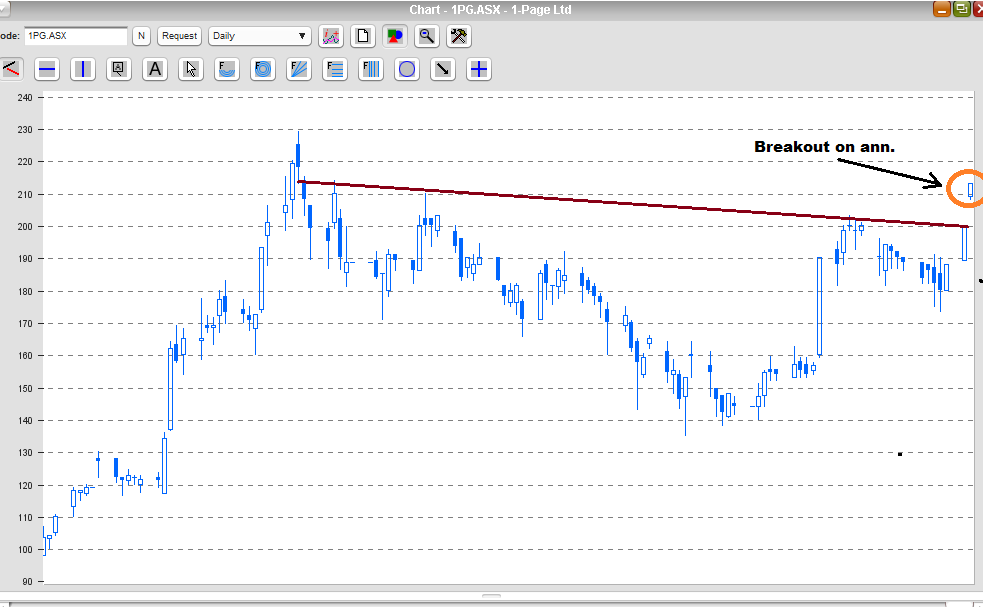Image resolution: width=983 pixels, height=607 pixels.
Task: Select the trend line drawing tool
Action: (11, 69)
